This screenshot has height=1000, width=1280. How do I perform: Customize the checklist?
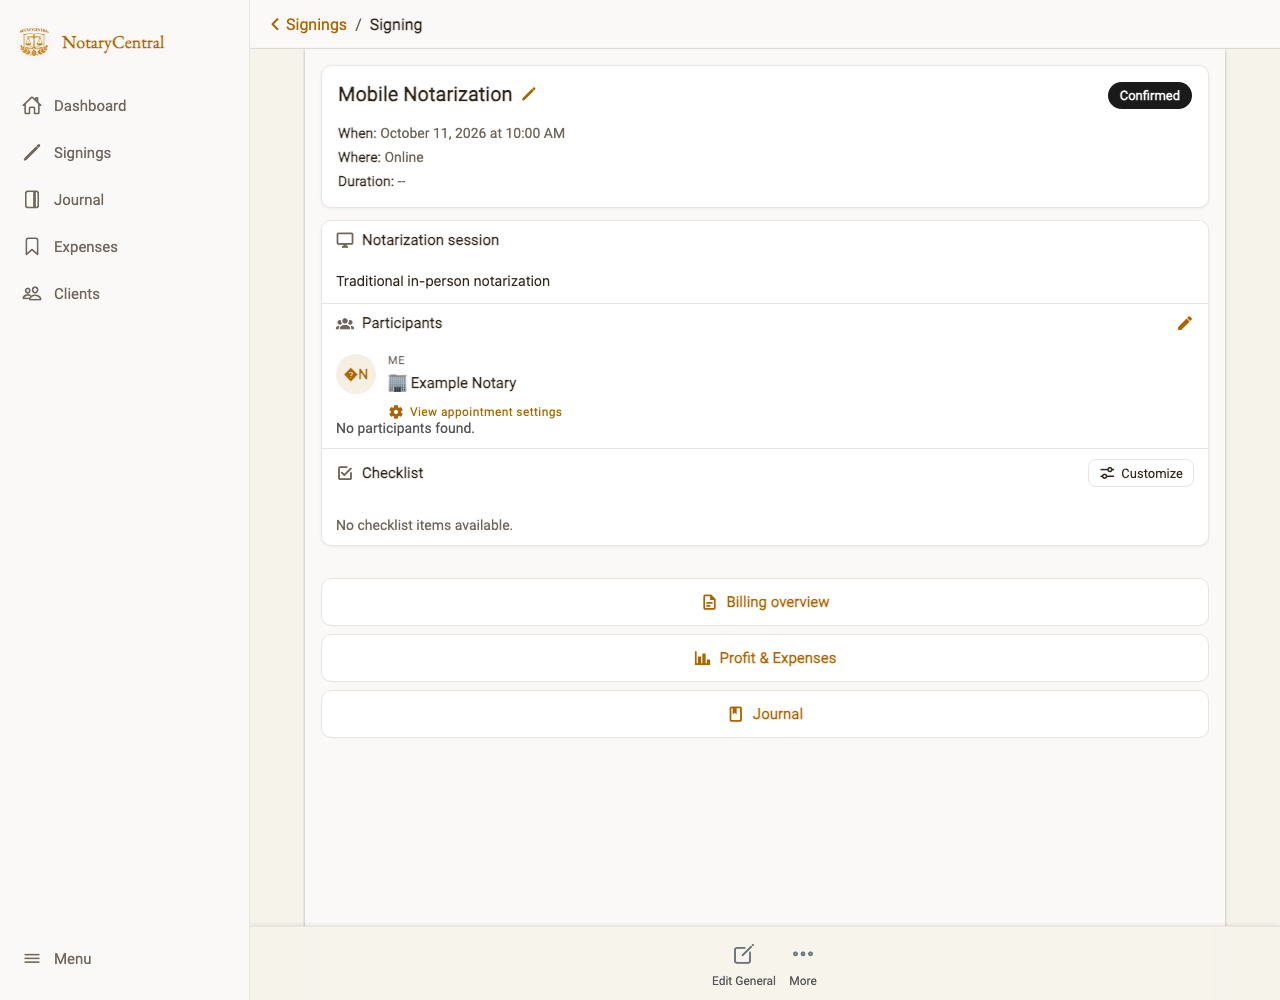(1141, 473)
